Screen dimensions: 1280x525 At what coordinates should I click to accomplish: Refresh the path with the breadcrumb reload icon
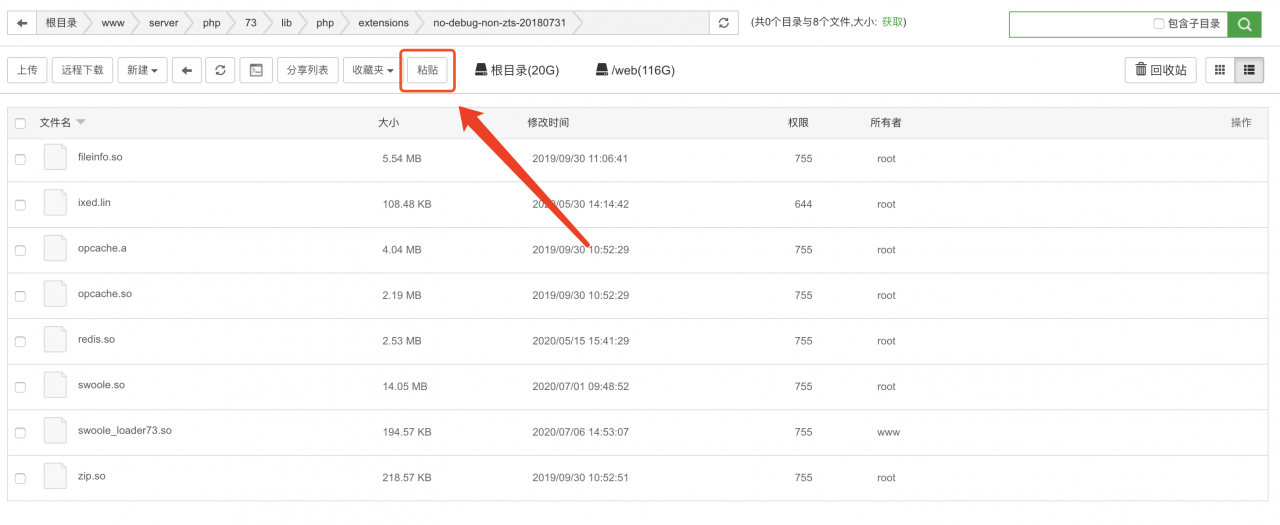(x=724, y=22)
